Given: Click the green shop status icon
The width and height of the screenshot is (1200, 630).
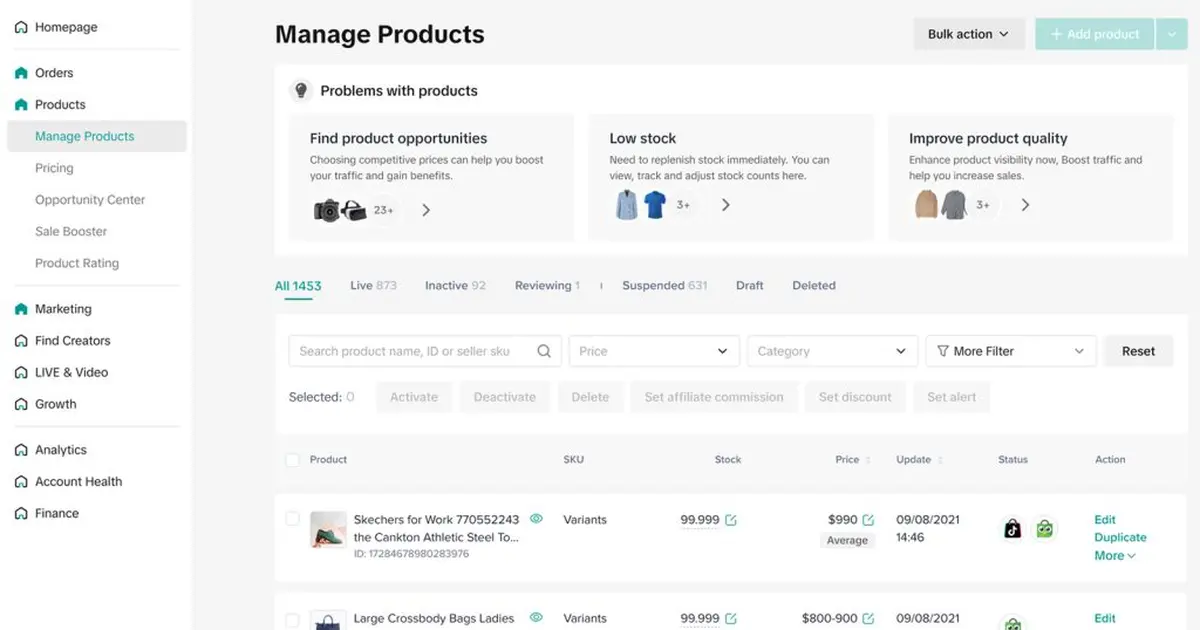Looking at the screenshot, I should [x=1045, y=528].
